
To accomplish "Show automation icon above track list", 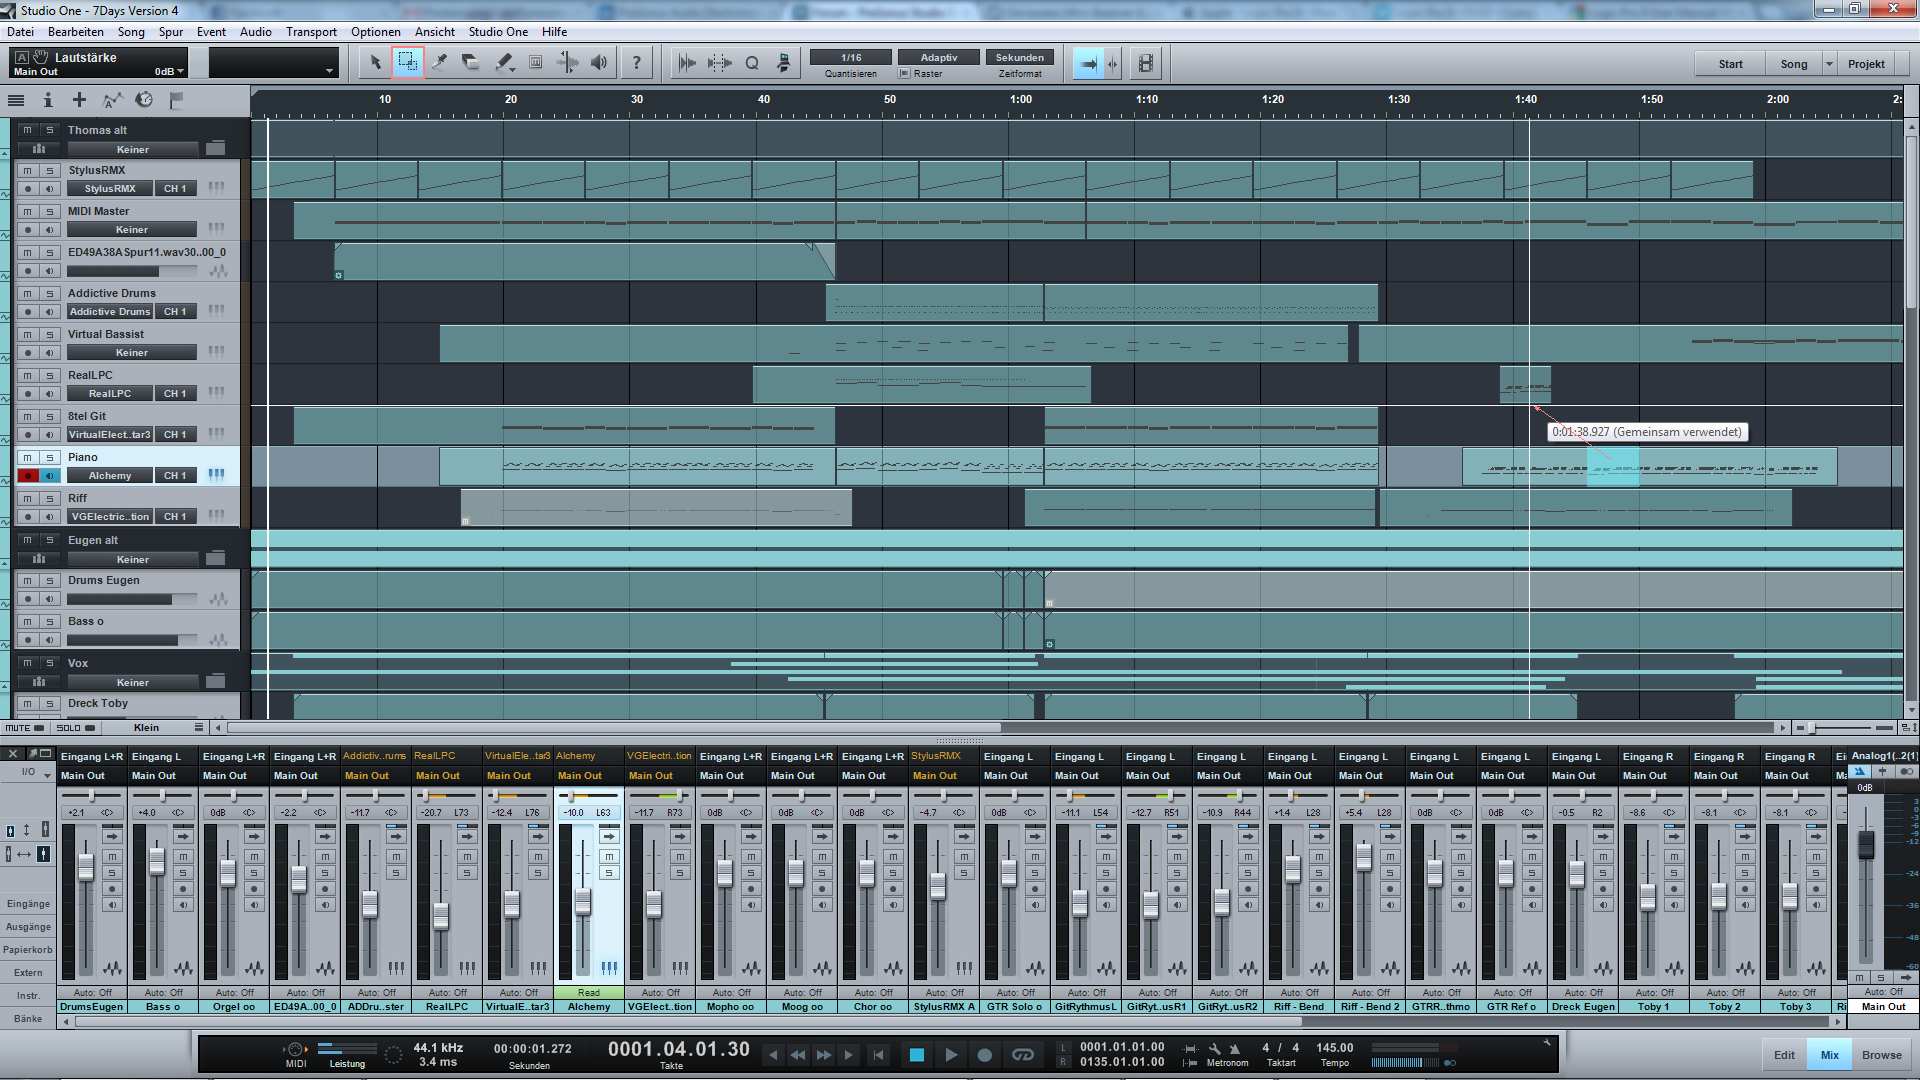I will (x=112, y=100).
